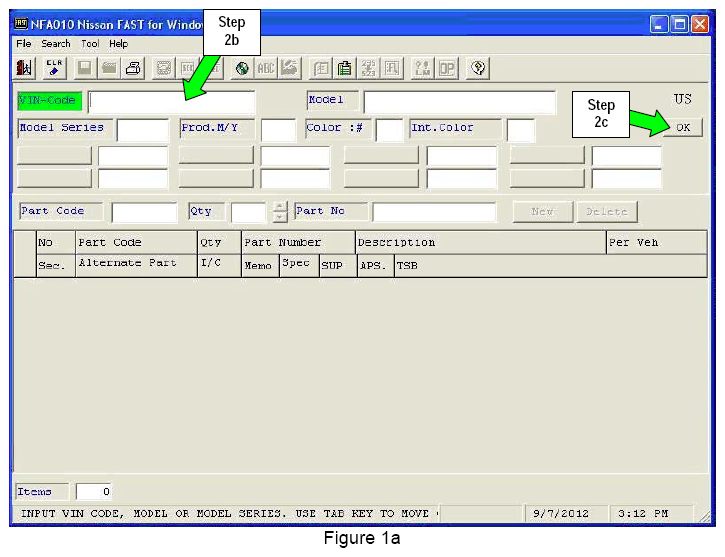The width and height of the screenshot is (725, 557).
Task: Click the OP toolbar icon
Action: [x=446, y=68]
